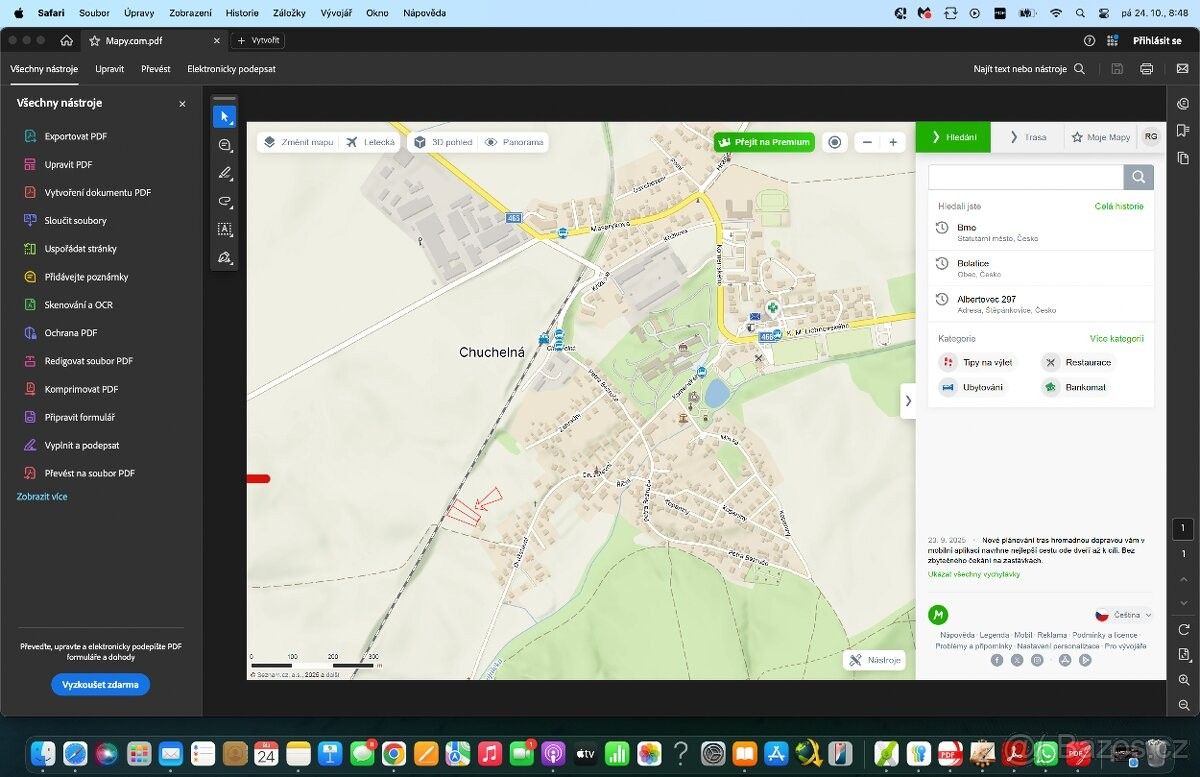Image resolution: width=1200 pixels, height=777 pixels.
Task: Select the freehand draw lasso tool
Action: [224, 201]
